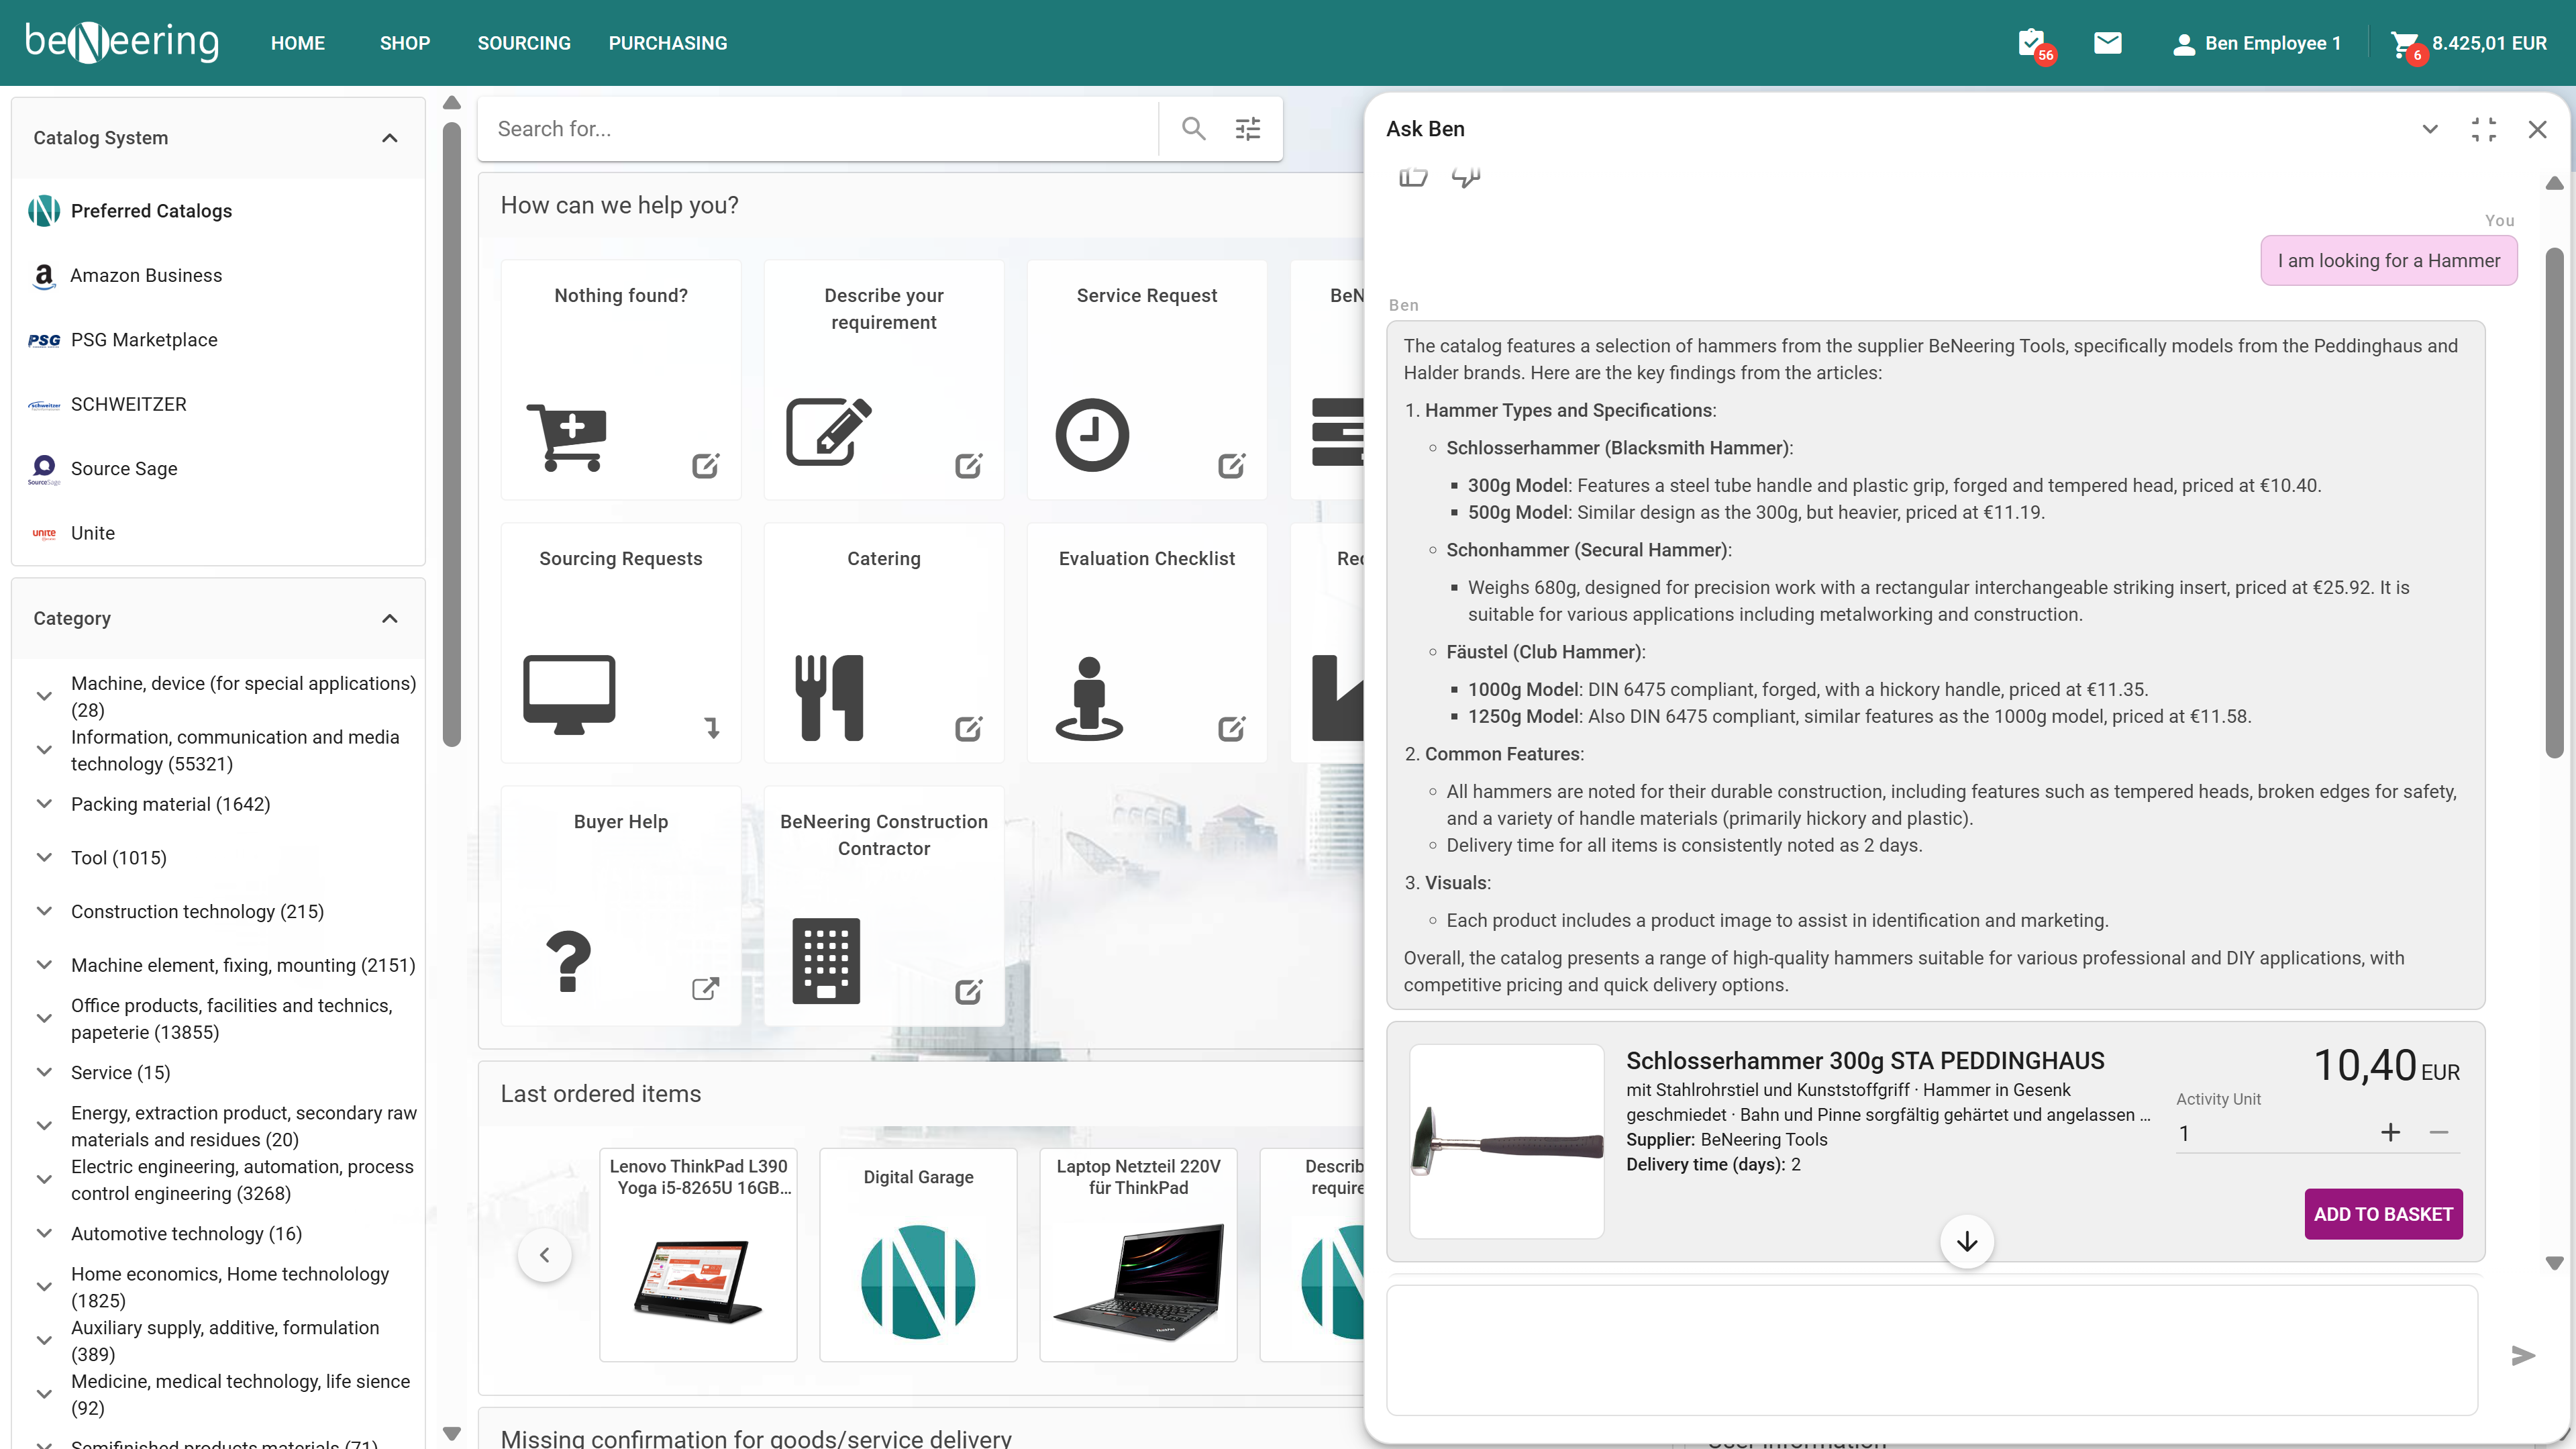The image size is (2576, 1449).
Task: Increase hammer quantity with plus
Action: [x=2390, y=1132]
